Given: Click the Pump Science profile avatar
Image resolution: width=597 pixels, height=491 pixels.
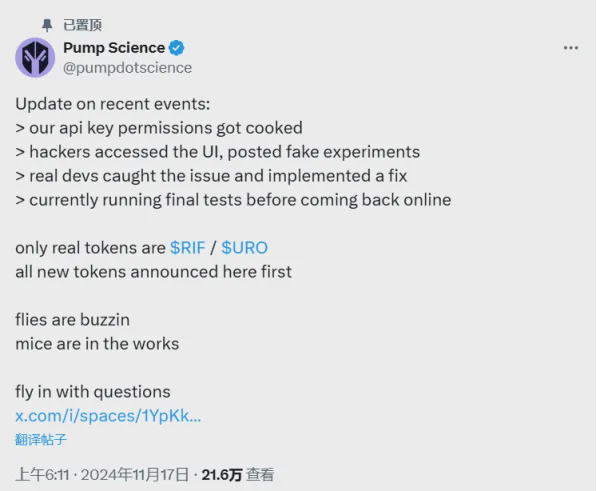Looking at the screenshot, I should click(x=35, y=57).
